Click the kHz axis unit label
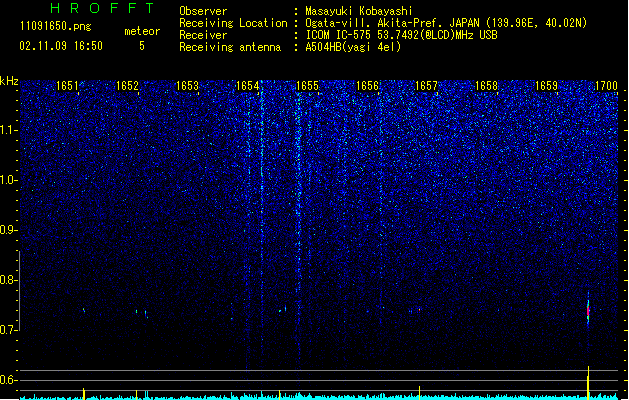 (9, 81)
